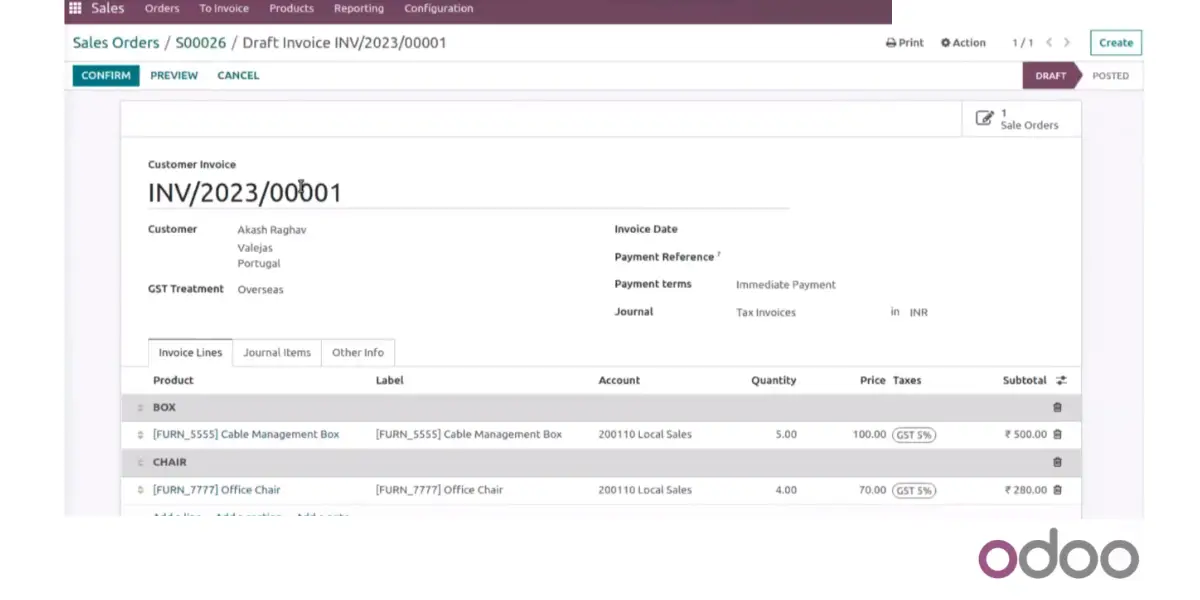Click quantity 4.00 cell
Screen dimensions: 1200x600
point(786,490)
